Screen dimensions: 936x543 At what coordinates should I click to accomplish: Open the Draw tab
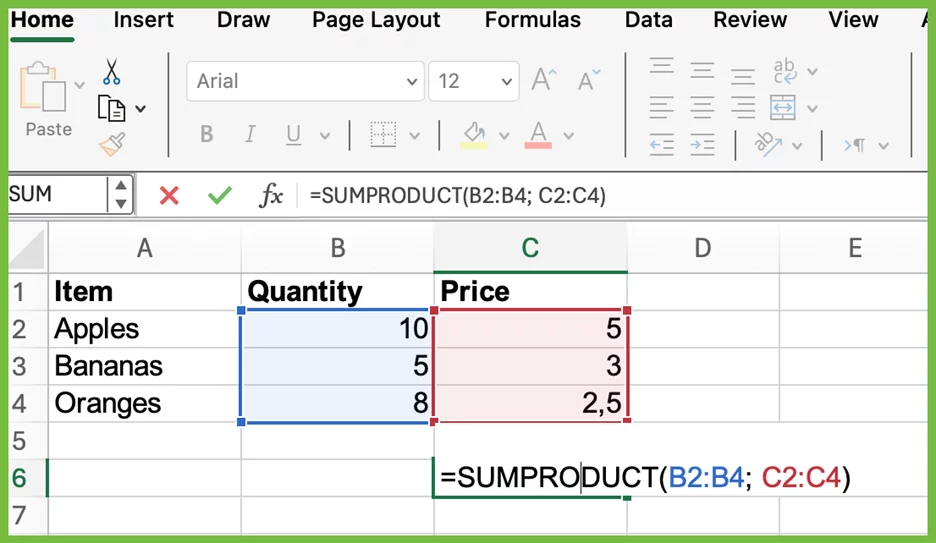[x=243, y=20]
